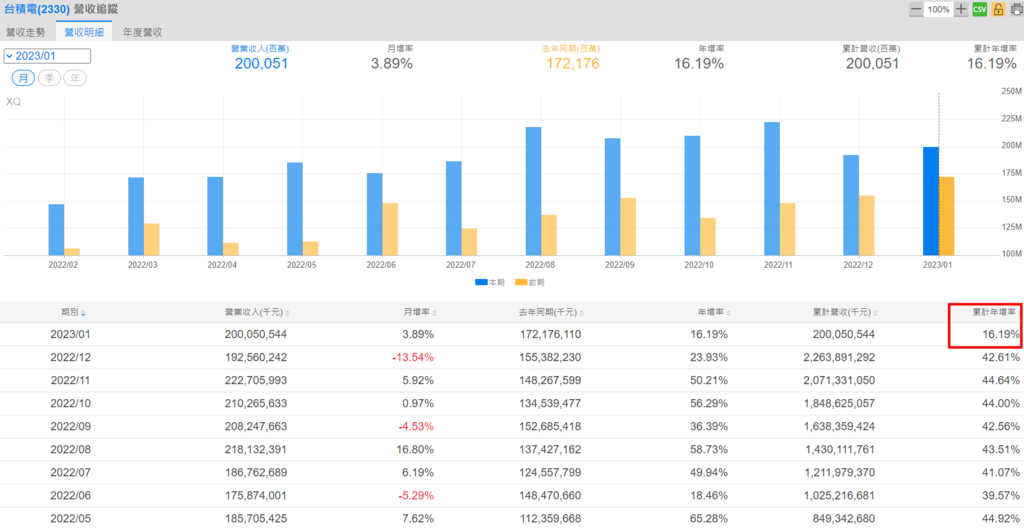Click the 2022/09 chart axis label

pos(620,265)
